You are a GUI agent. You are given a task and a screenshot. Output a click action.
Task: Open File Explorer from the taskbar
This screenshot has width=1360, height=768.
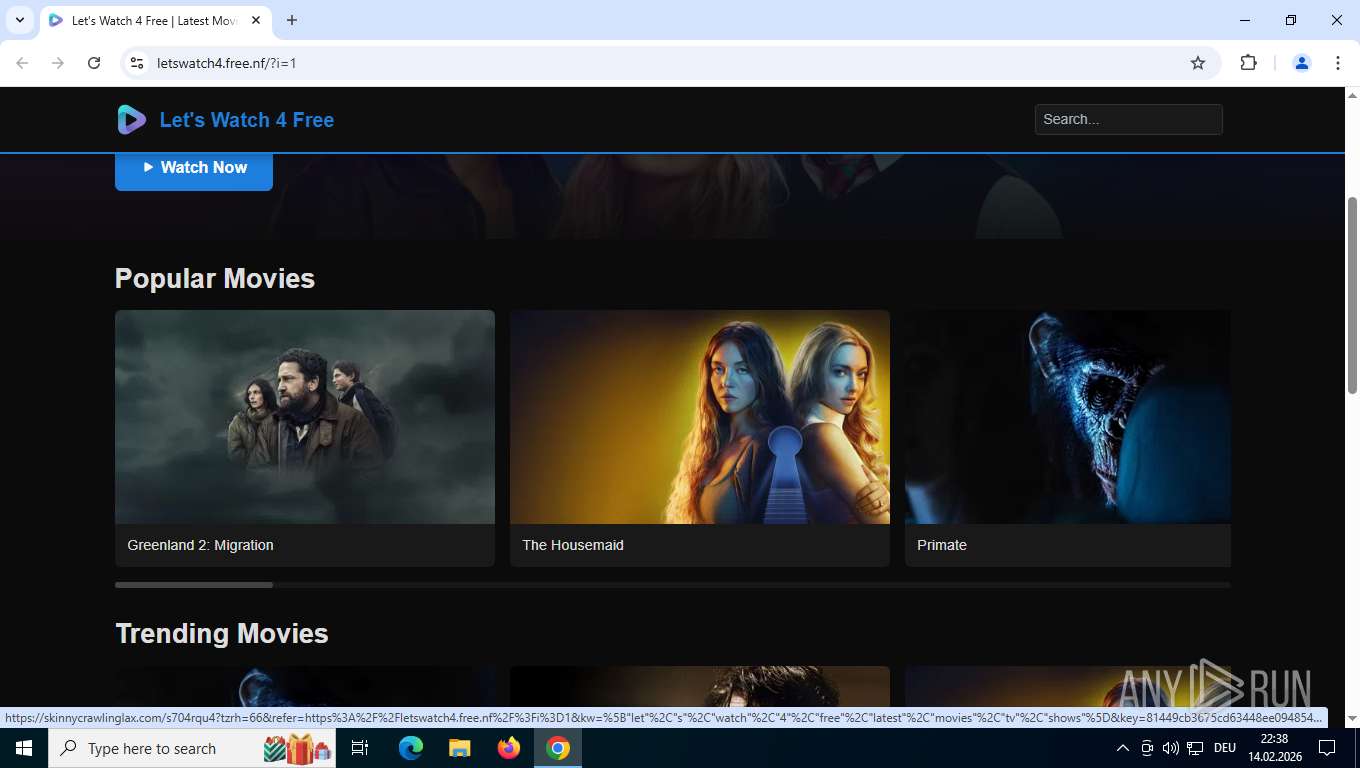[x=459, y=748]
